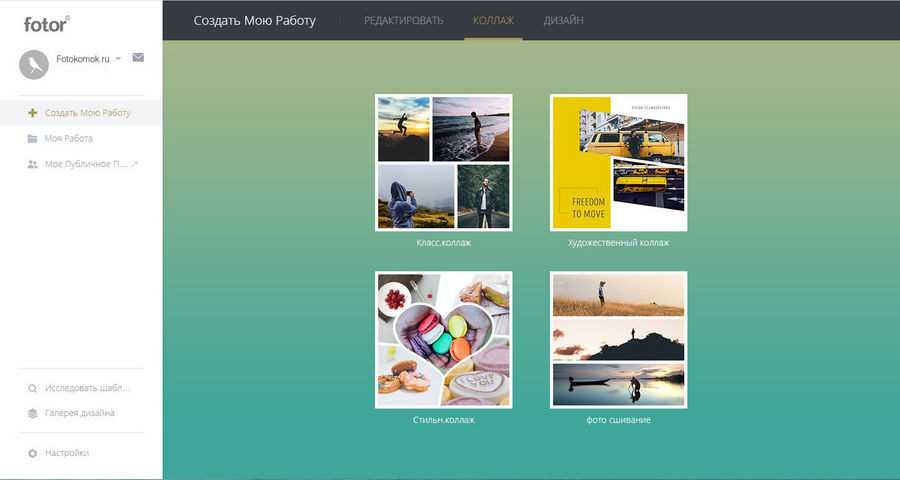900x480 pixels.
Task: Open the Класс.коллаж label link
Action: pos(443,243)
